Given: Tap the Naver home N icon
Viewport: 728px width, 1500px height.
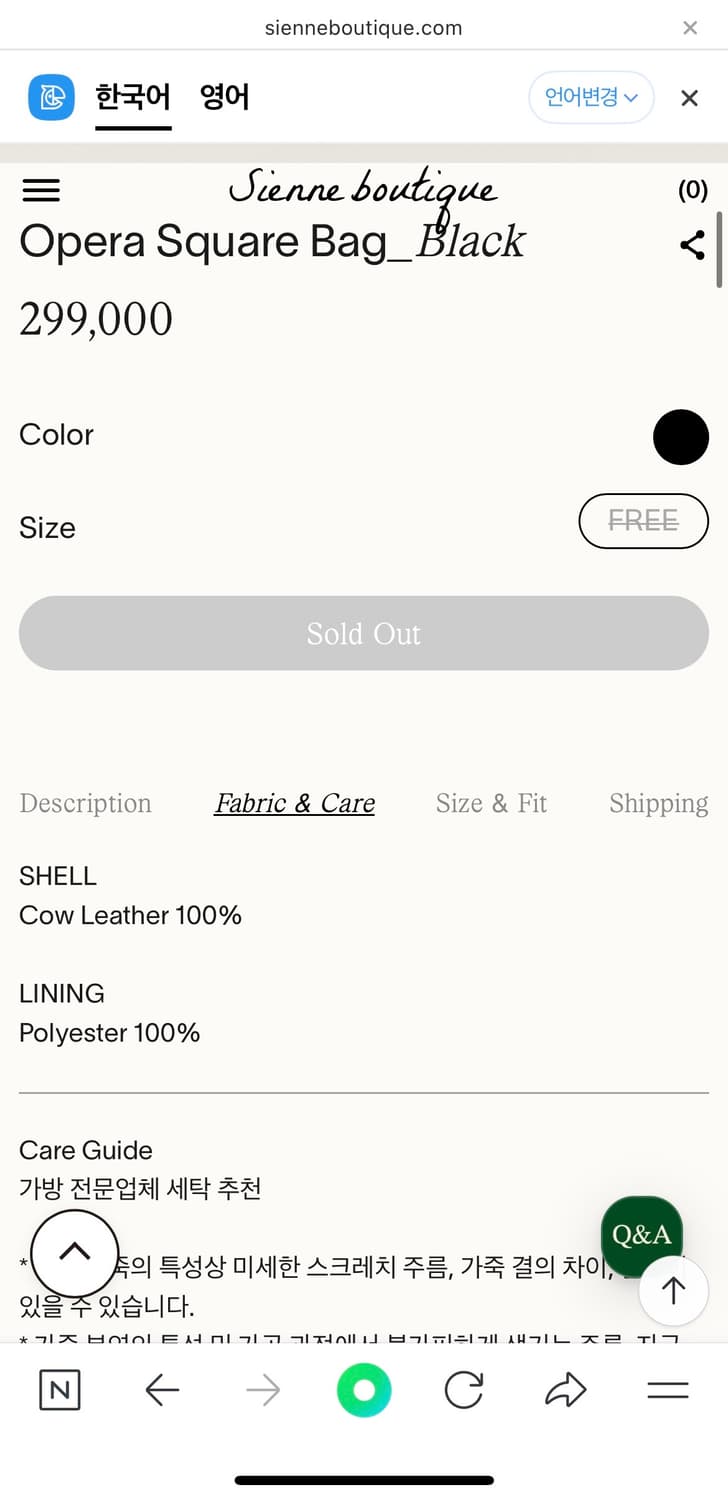Looking at the screenshot, I should pyautogui.click(x=60, y=1390).
